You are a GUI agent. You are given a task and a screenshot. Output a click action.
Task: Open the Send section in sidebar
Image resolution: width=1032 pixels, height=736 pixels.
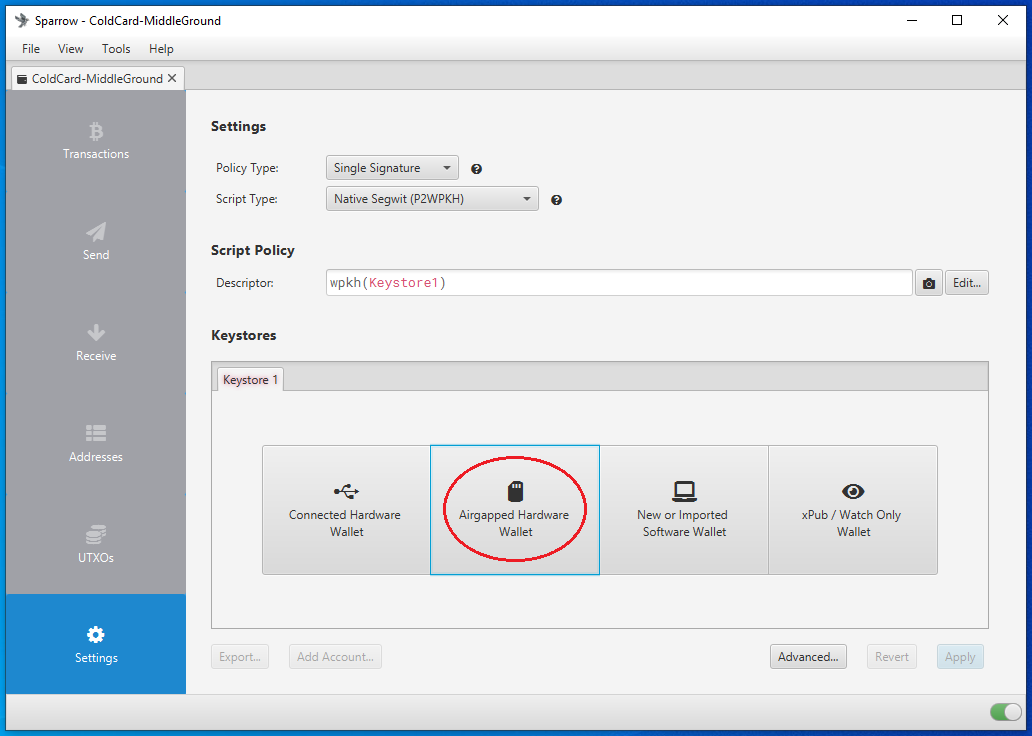point(96,242)
